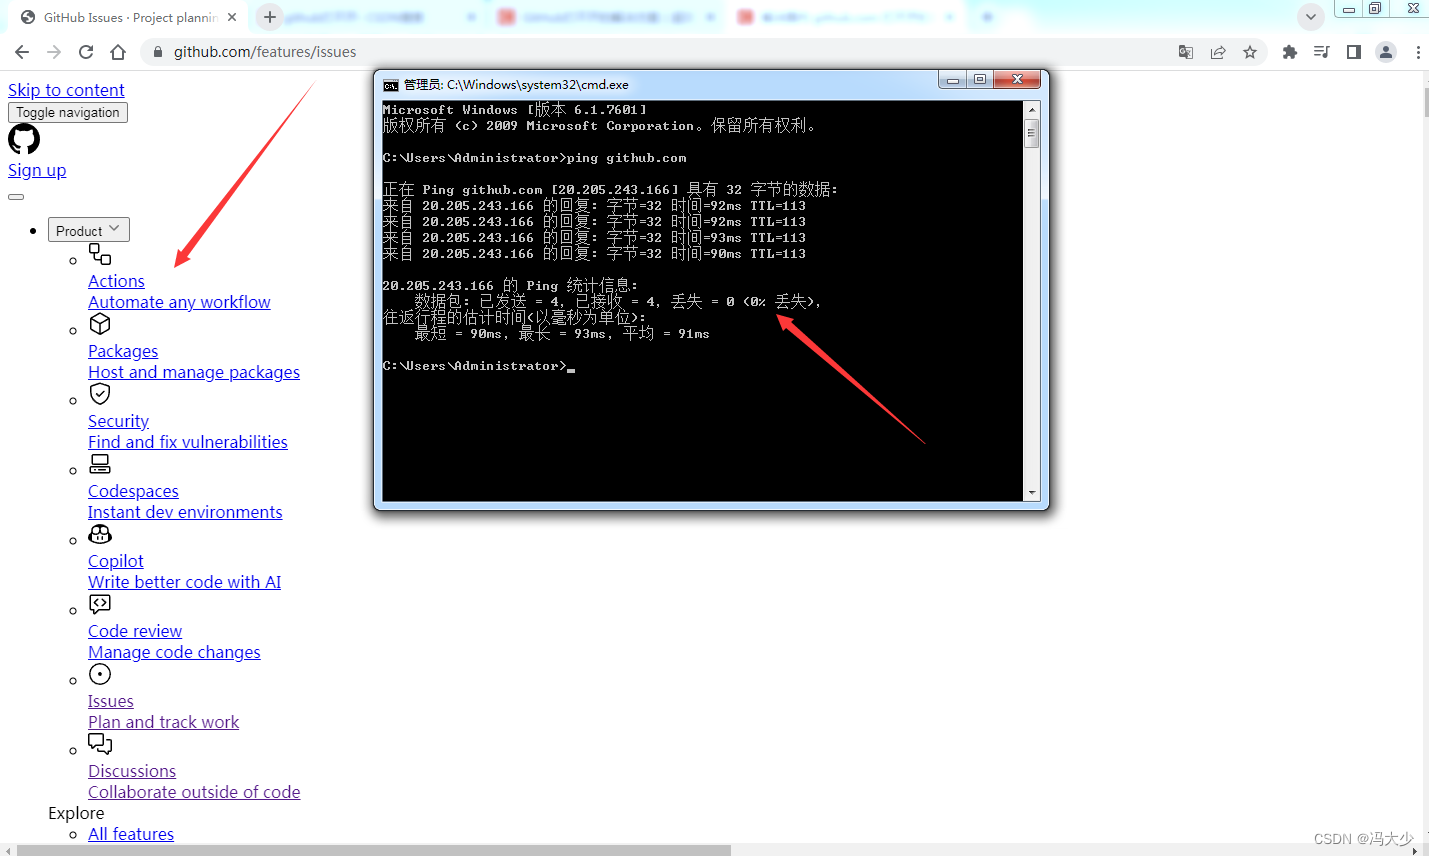
Task: Bookmark the page with the star icon
Action: (1250, 52)
